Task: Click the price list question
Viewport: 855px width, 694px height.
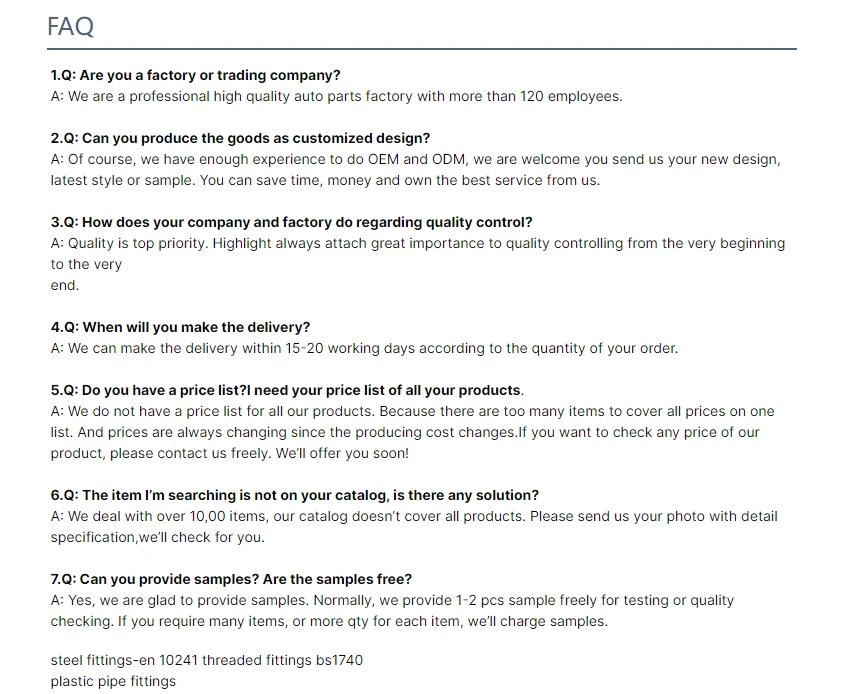Action: pyautogui.click(x=286, y=390)
